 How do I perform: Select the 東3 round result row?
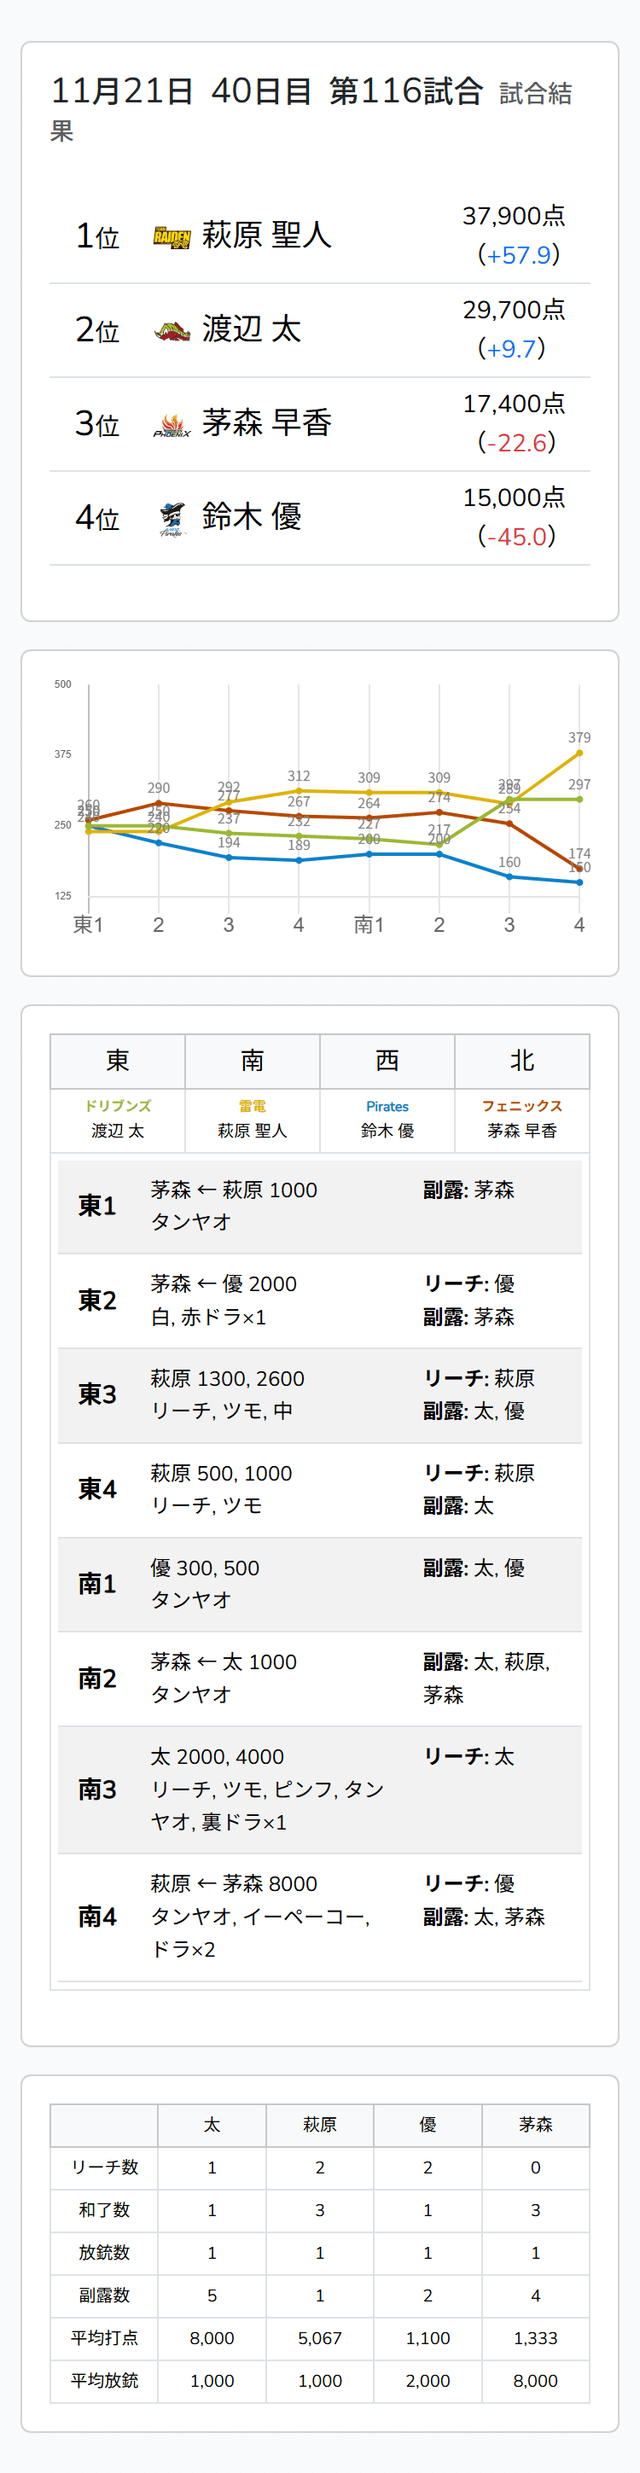(320, 1394)
